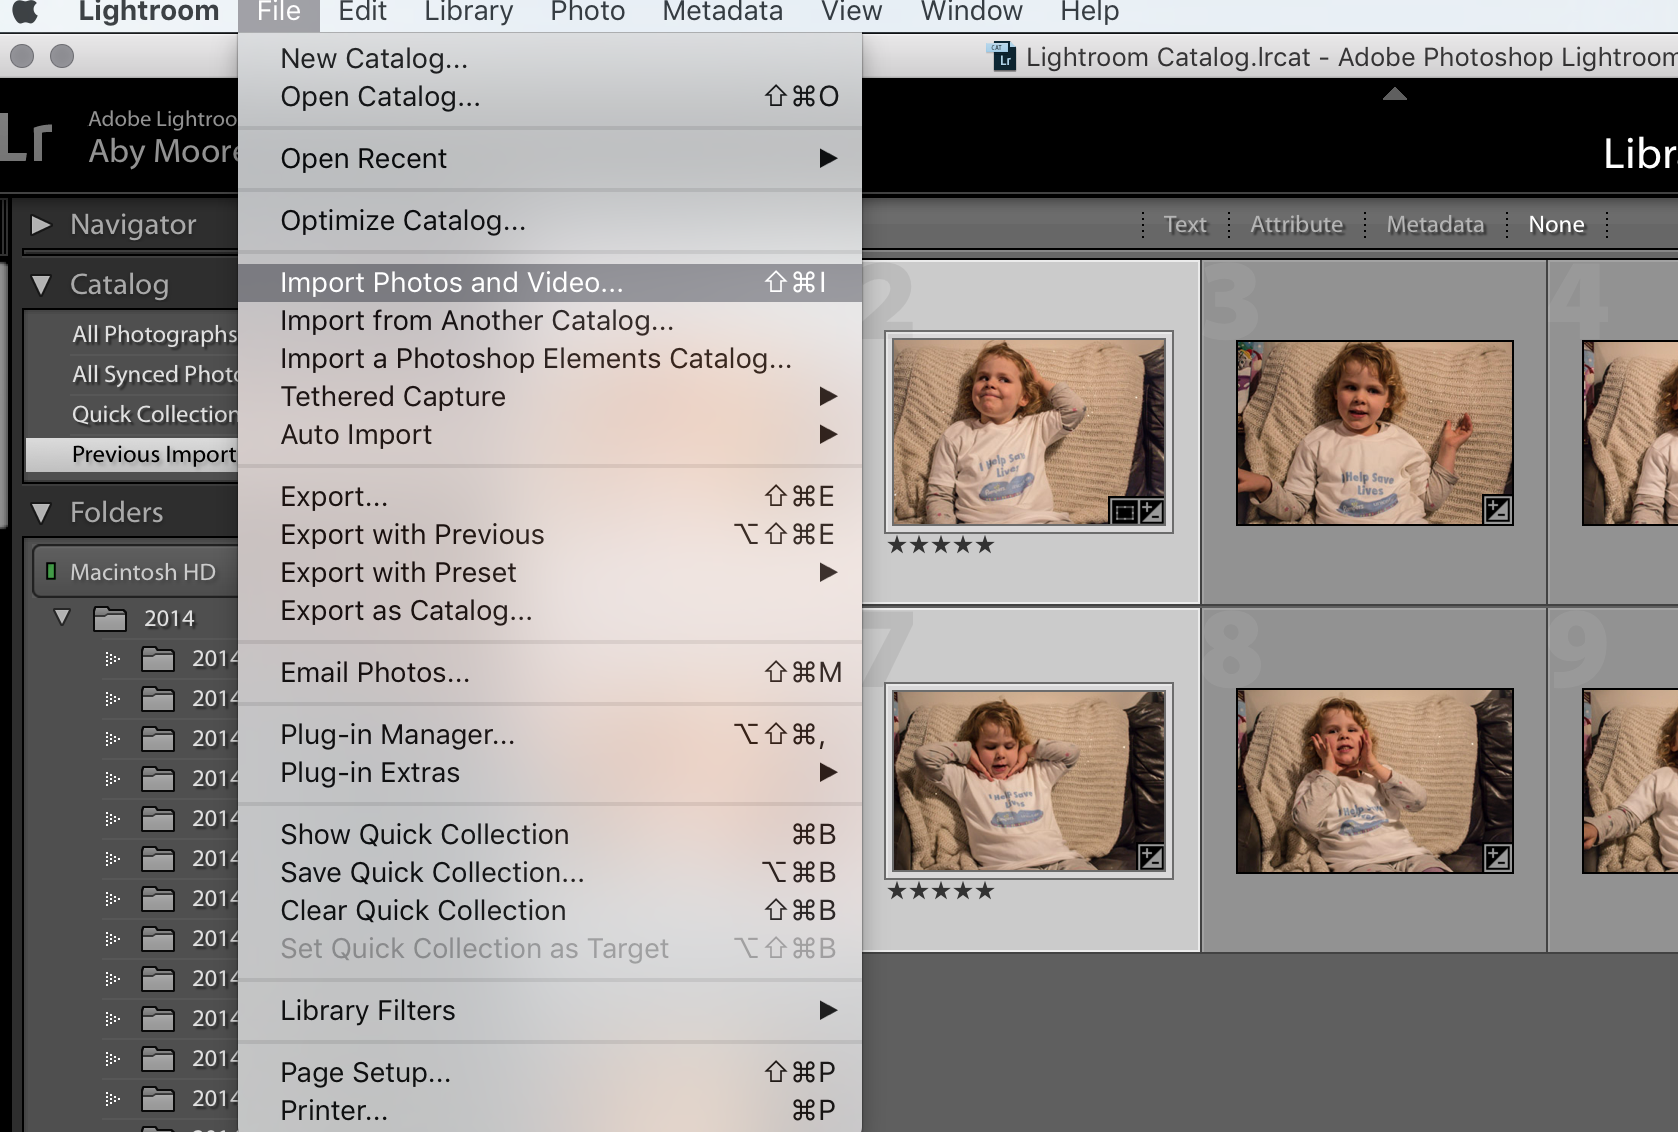Select photo thumbnail in grid cell 8
Screen dimensions: 1678x1132
coord(1375,781)
